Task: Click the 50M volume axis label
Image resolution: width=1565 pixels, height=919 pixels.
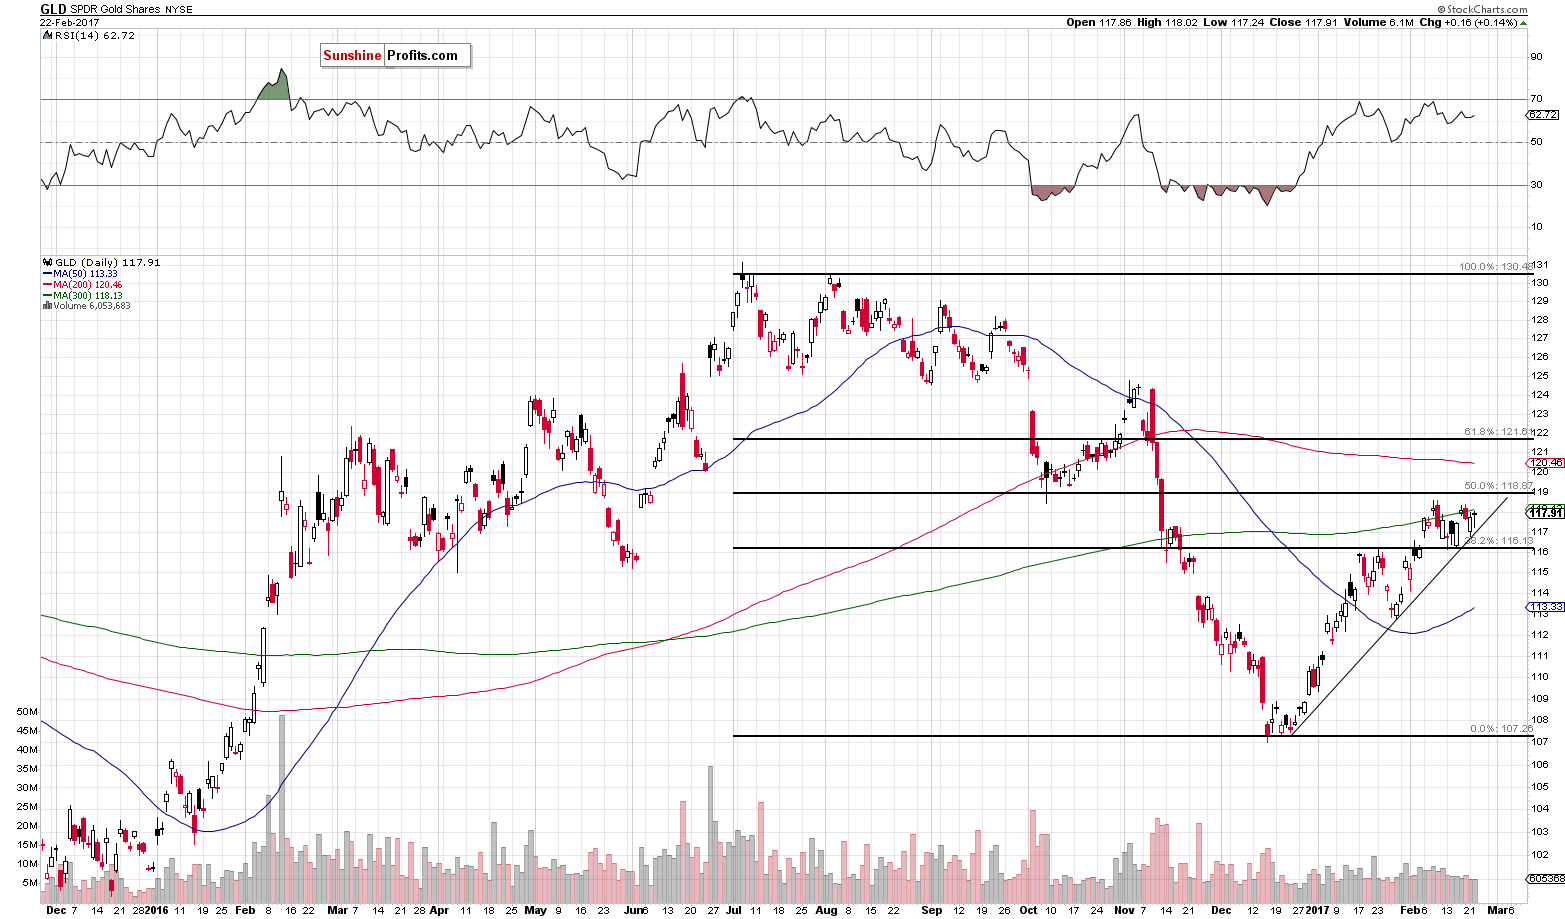Action: click(25, 712)
